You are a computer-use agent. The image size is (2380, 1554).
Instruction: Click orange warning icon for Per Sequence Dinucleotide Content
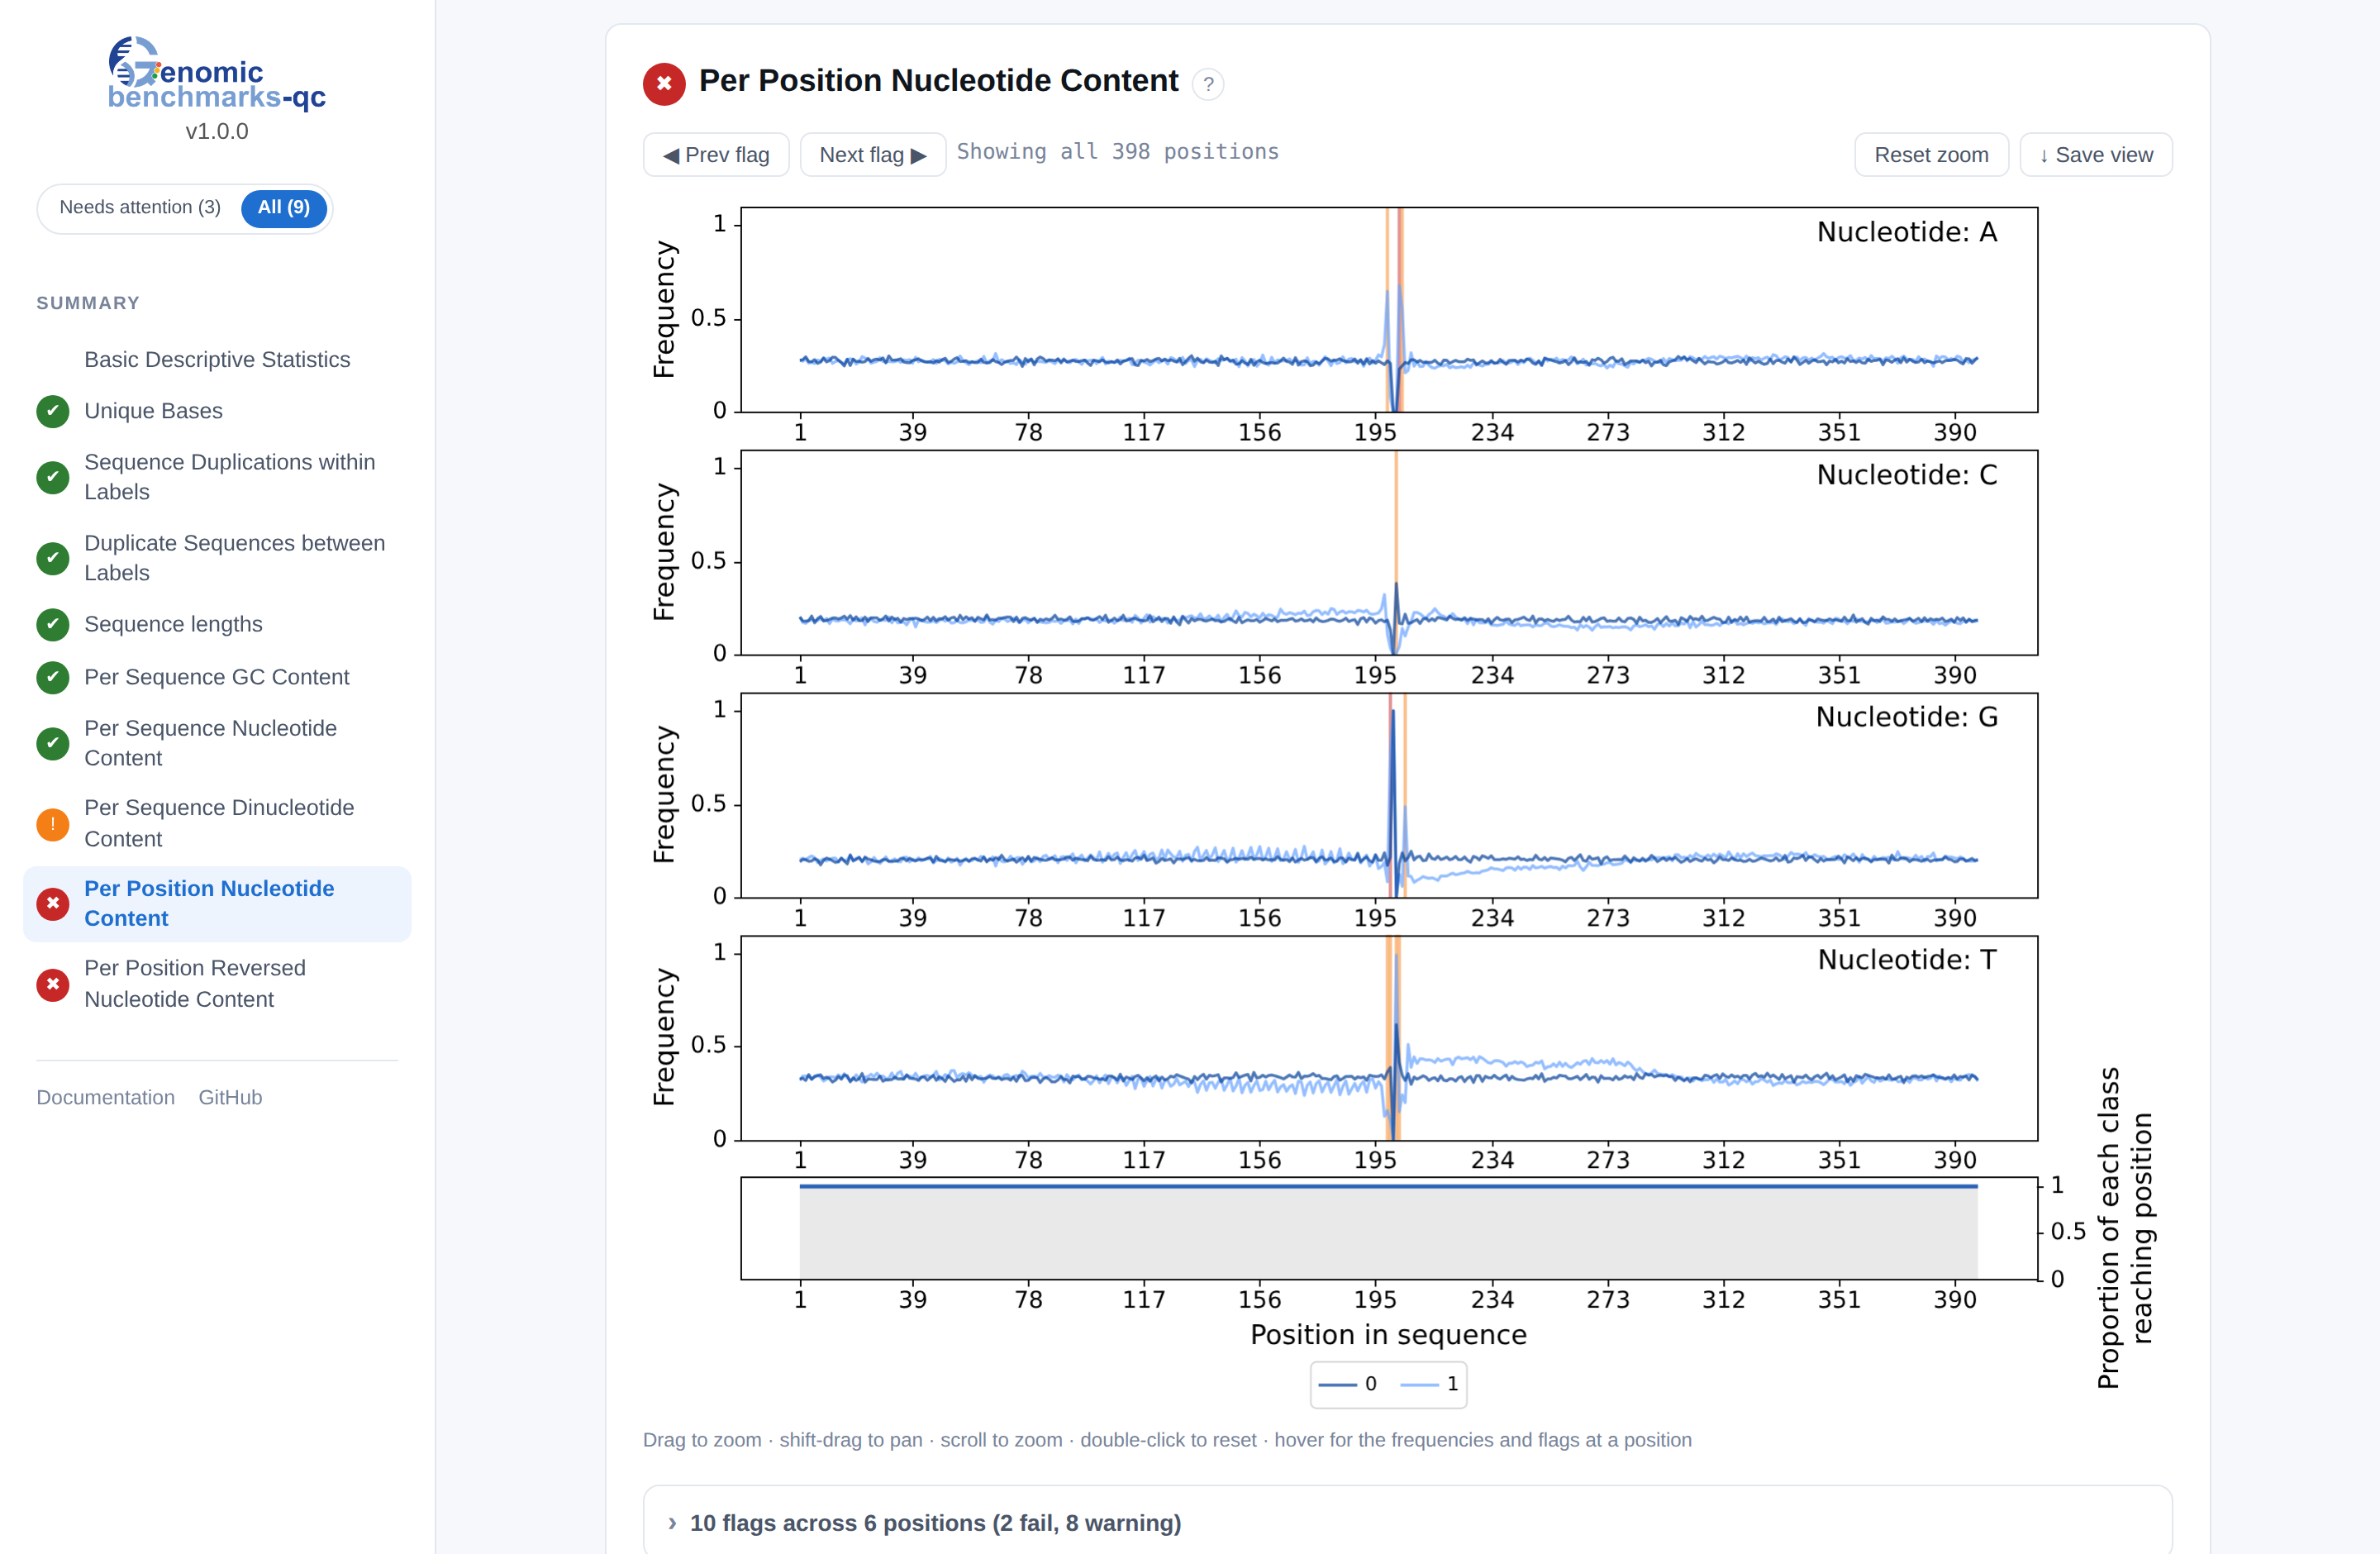[x=53, y=824]
